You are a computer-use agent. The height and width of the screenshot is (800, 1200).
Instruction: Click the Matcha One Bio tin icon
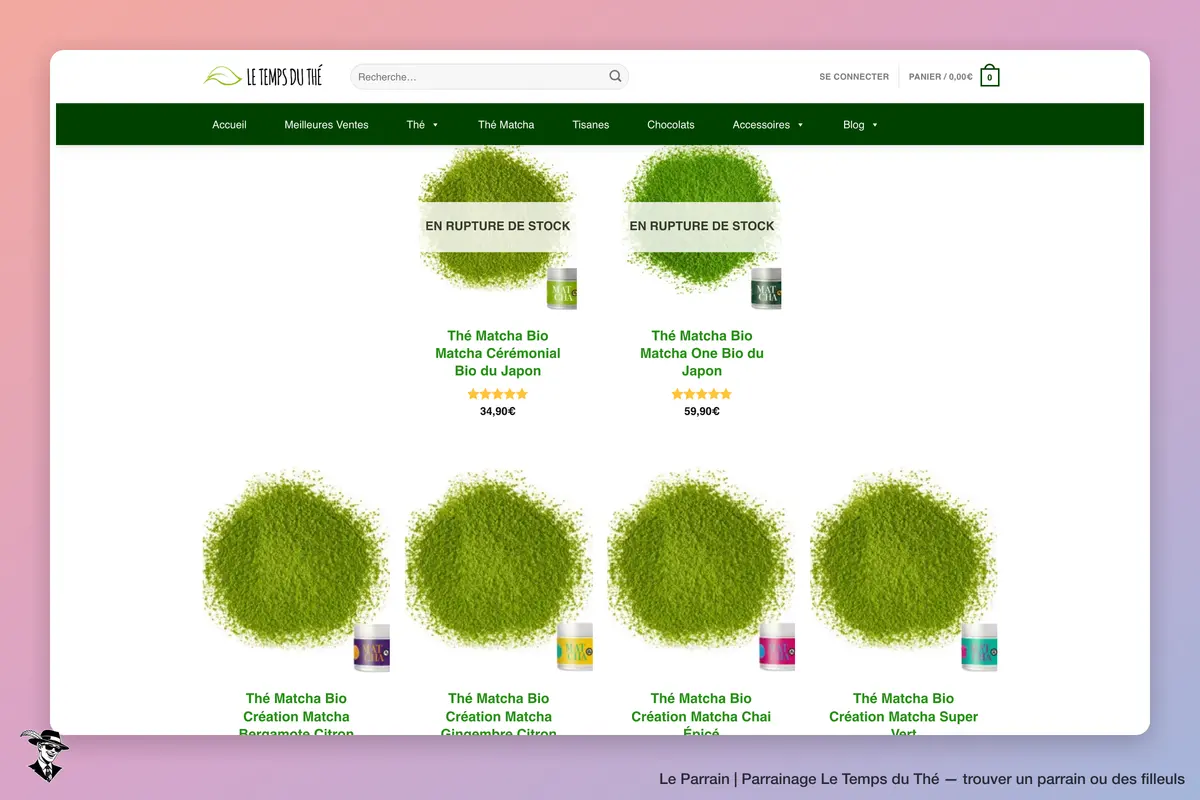coord(766,287)
